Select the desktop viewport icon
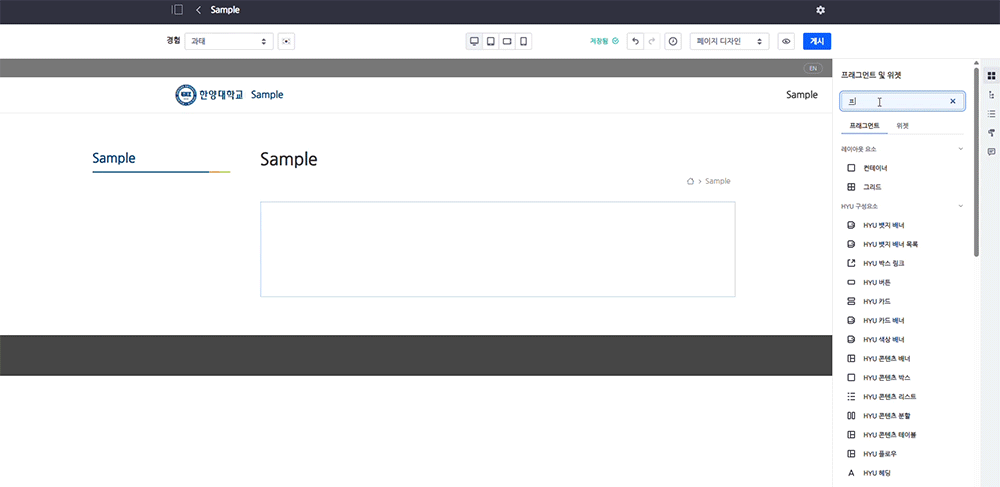This screenshot has height=487, width=1000. click(475, 42)
